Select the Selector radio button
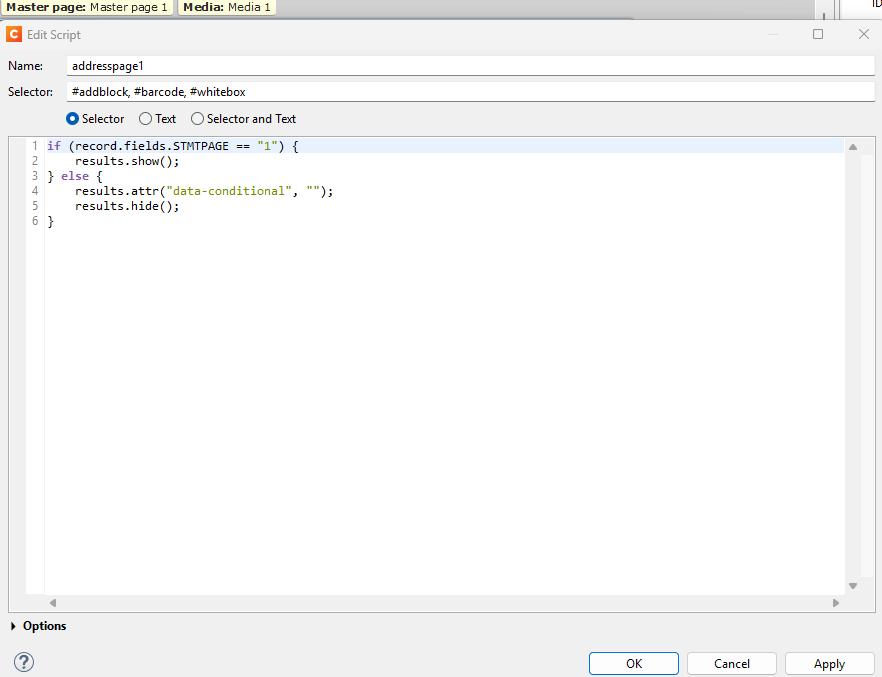882x677 pixels. coord(72,119)
